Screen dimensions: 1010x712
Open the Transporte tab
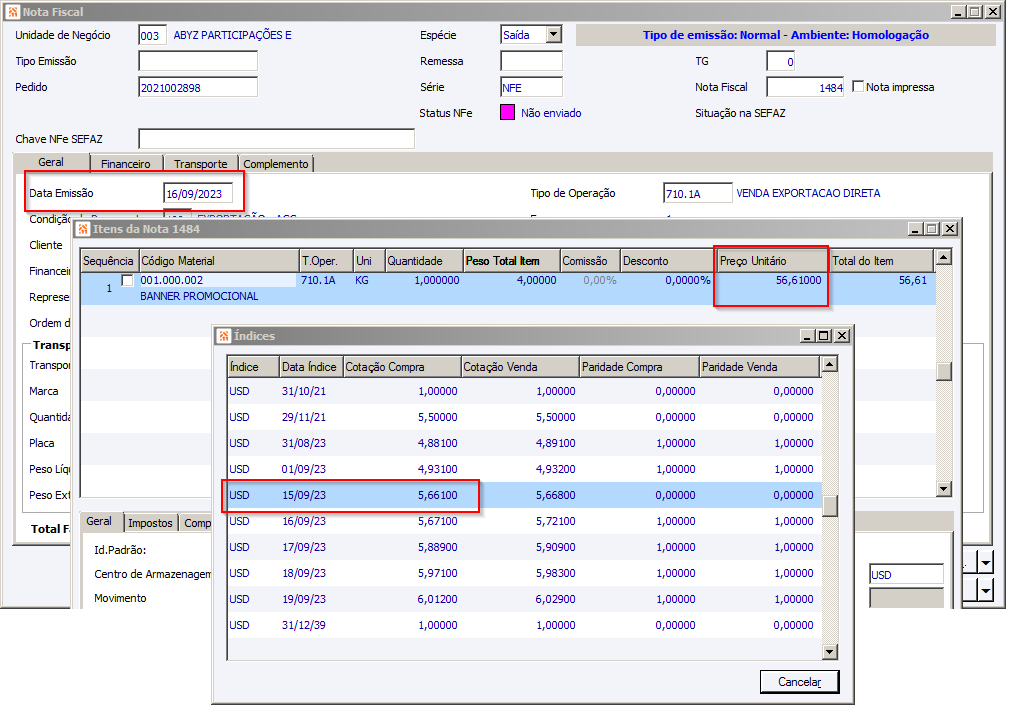pyautogui.click(x=200, y=163)
